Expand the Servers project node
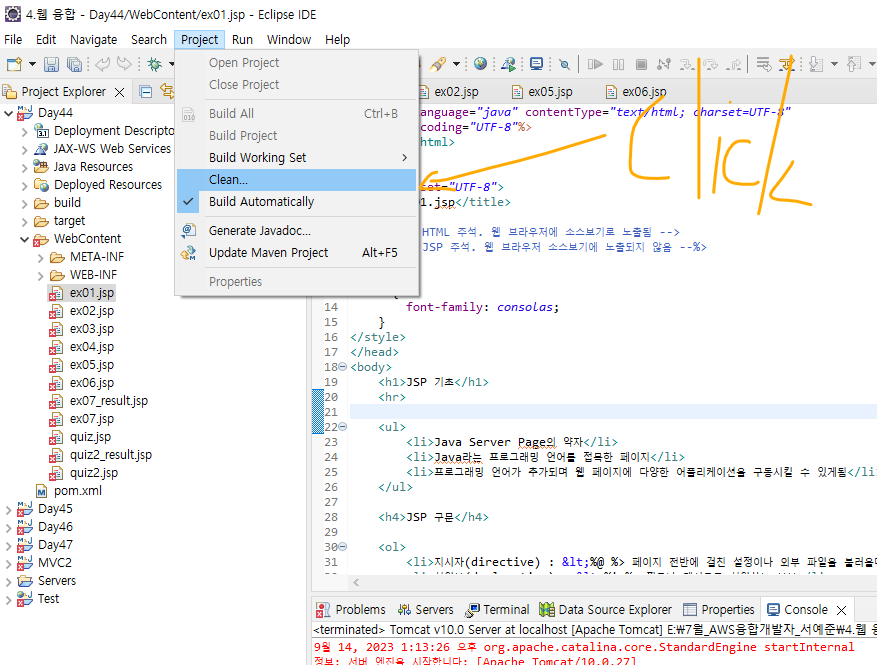The width and height of the screenshot is (877, 665). pos(8,582)
